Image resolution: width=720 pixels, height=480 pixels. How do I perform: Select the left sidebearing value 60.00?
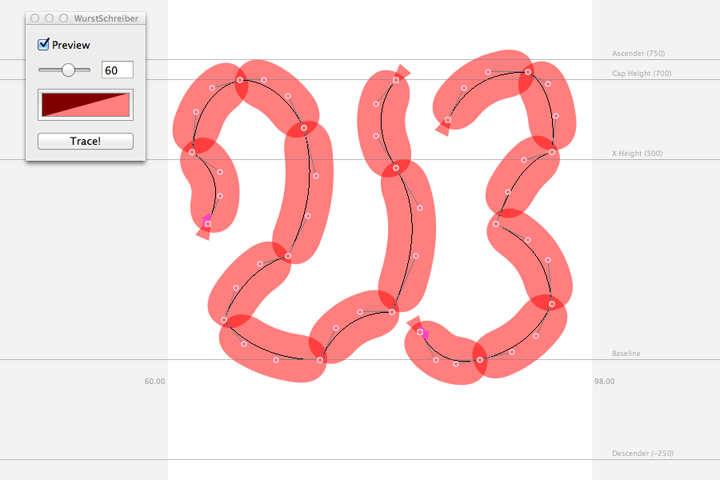(155, 381)
